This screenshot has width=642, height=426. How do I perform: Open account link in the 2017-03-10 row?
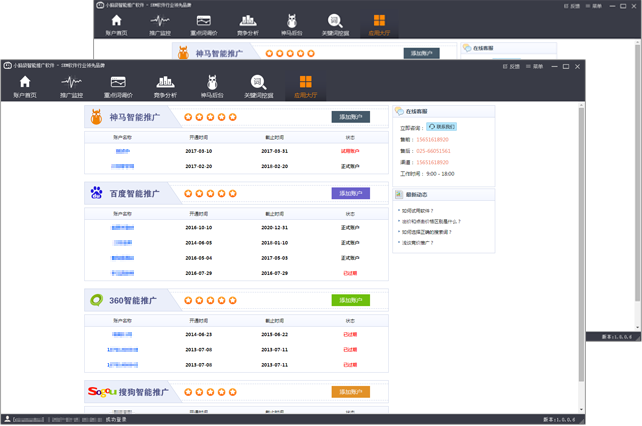(122, 151)
